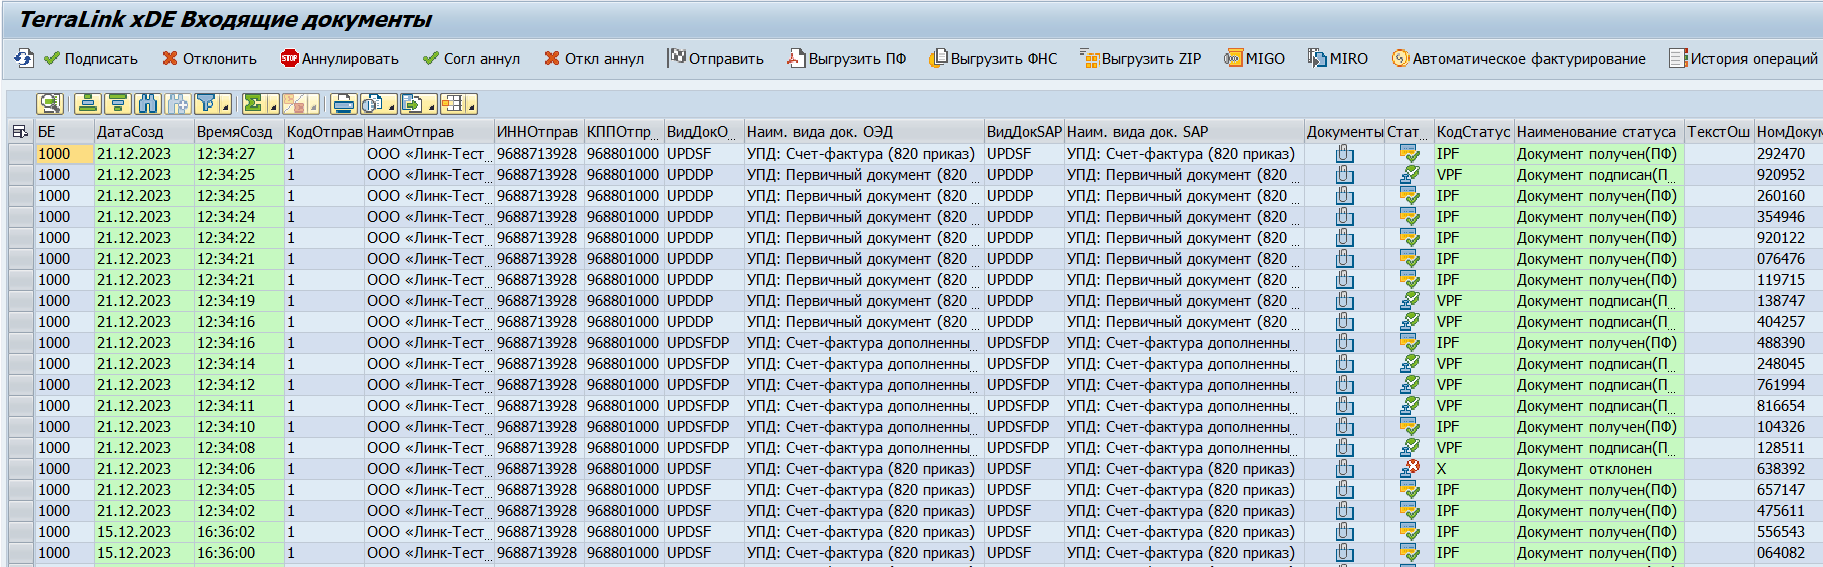Viewport: 1823px width, 567px height.
Task: Sort ascending using the toolbar icon
Action: (88, 104)
